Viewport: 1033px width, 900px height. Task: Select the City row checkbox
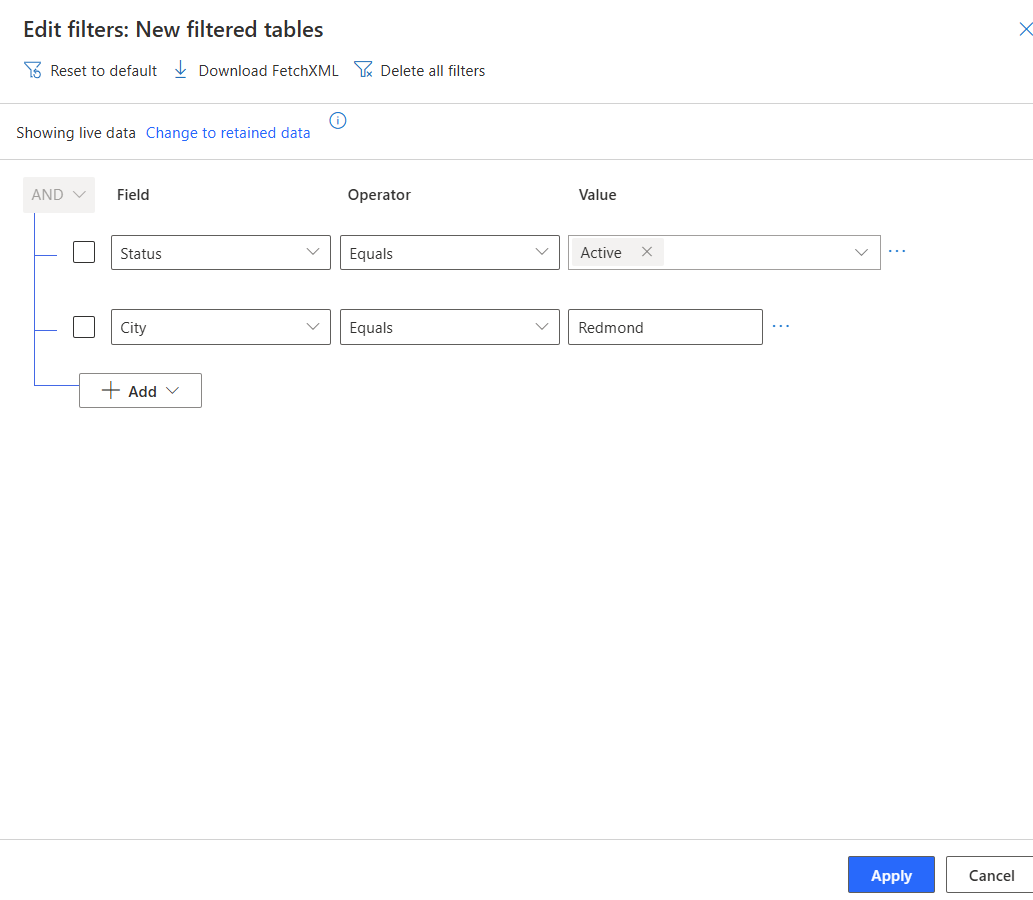[84, 327]
